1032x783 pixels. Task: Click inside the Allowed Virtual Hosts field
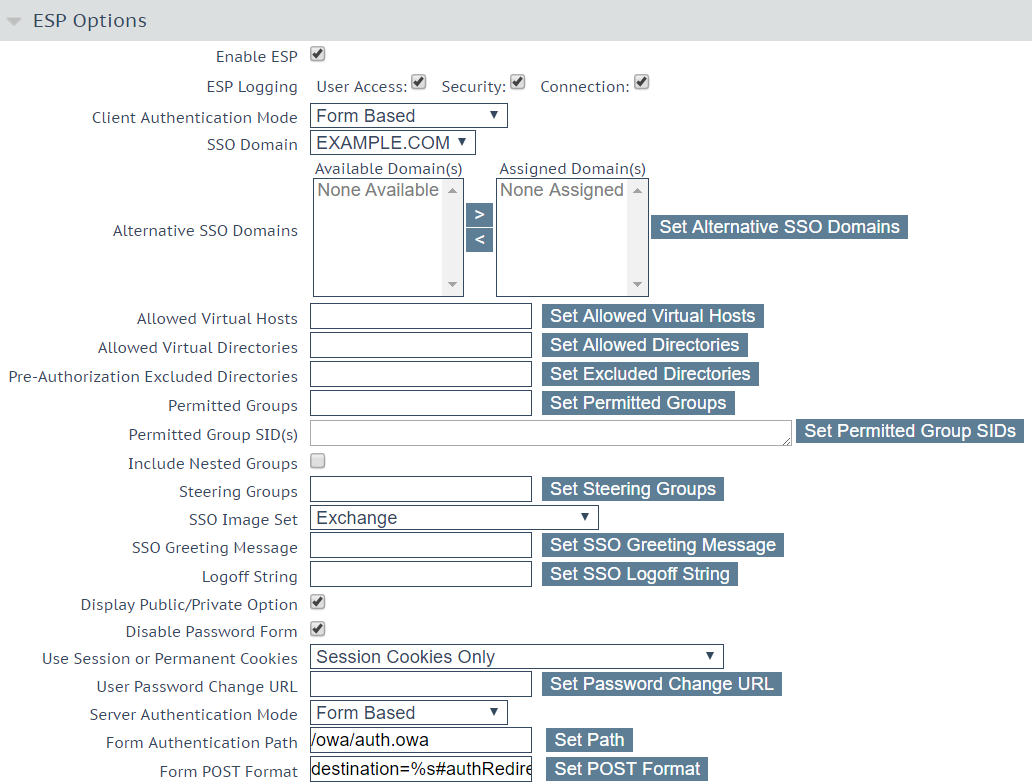(x=420, y=315)
